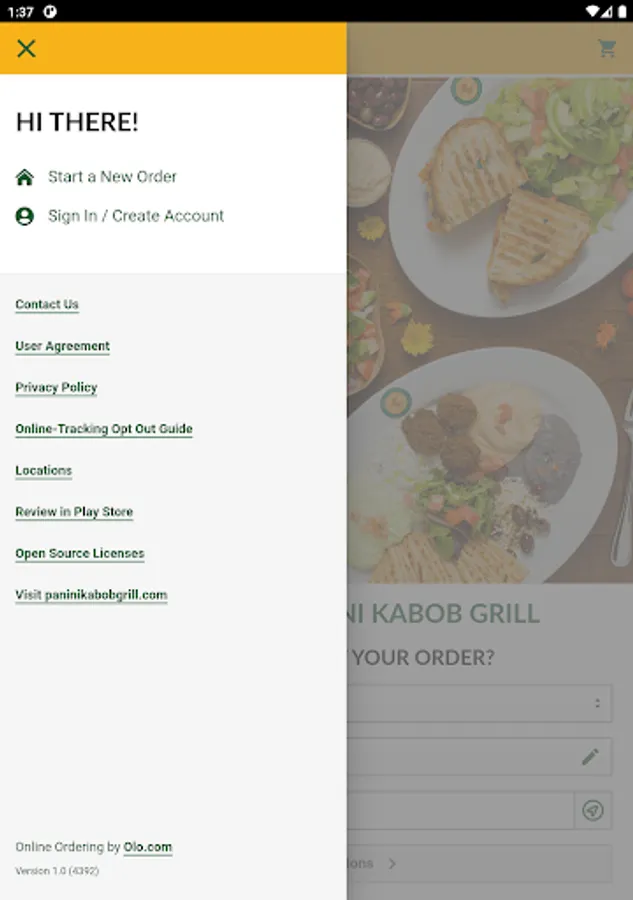Screen dimensions: 633x900
Task: Select Sign In / Create Account
Action: [x=136, y=216]
